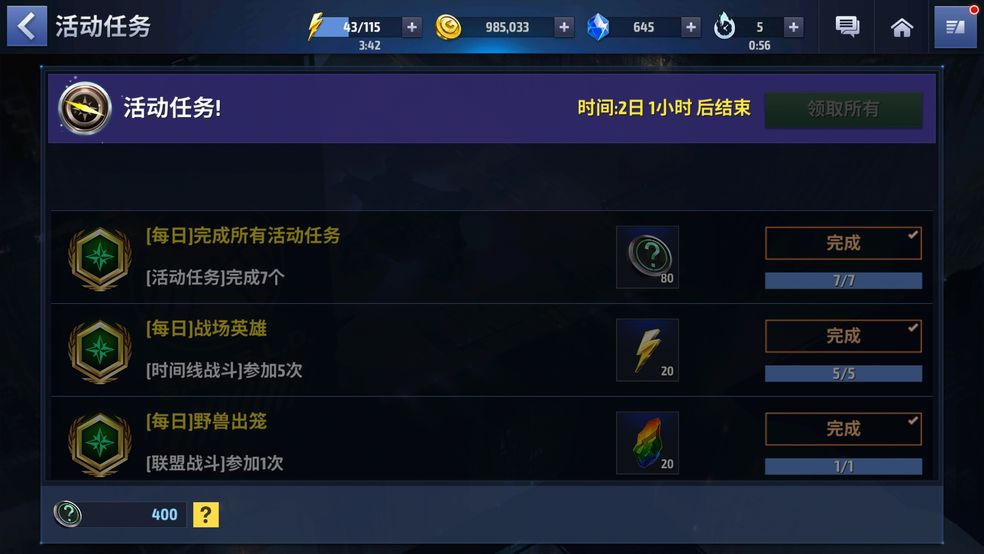Open the chat speech bubble icon

click(x=847, y=26)
